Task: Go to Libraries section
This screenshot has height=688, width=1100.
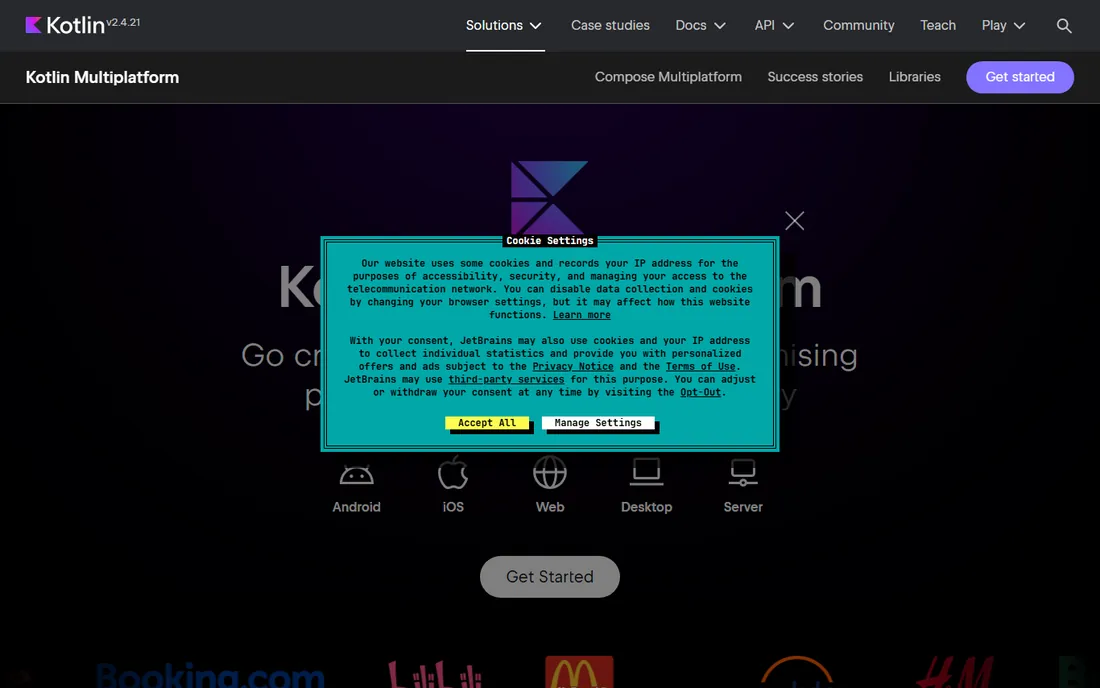Action: pyautogui.click(x=915, y=77)
